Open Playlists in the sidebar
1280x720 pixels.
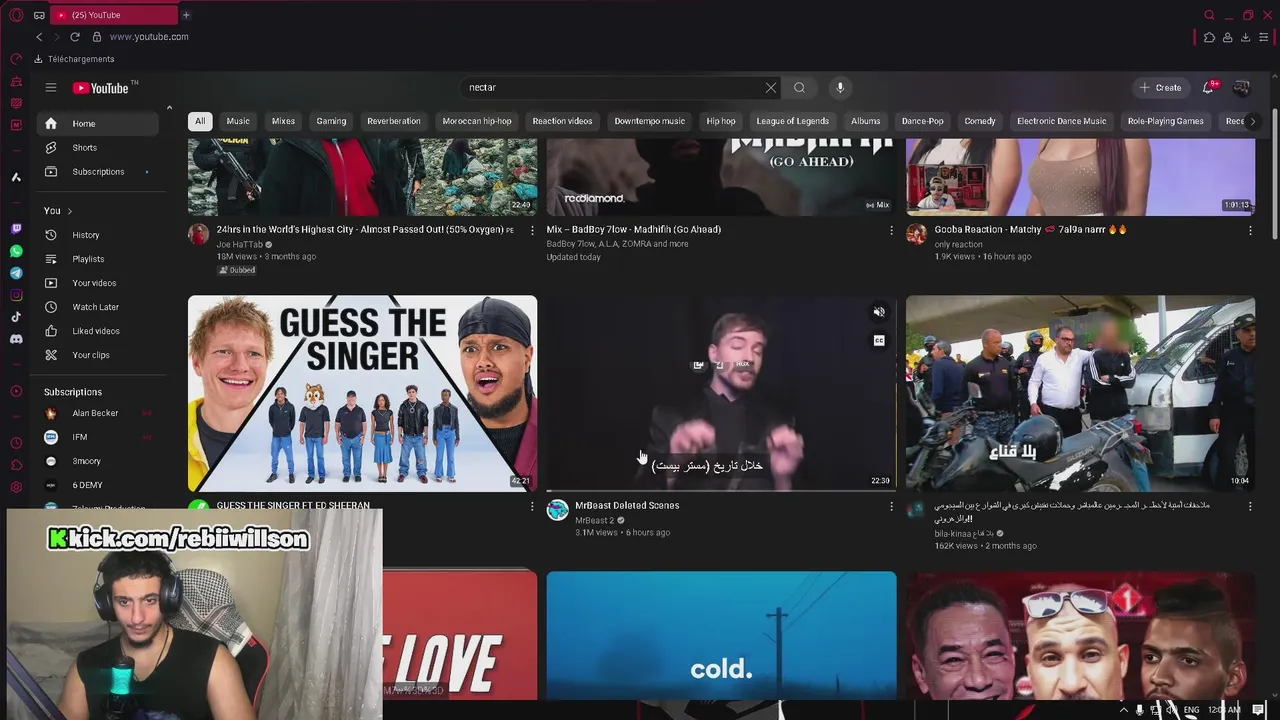98,259
